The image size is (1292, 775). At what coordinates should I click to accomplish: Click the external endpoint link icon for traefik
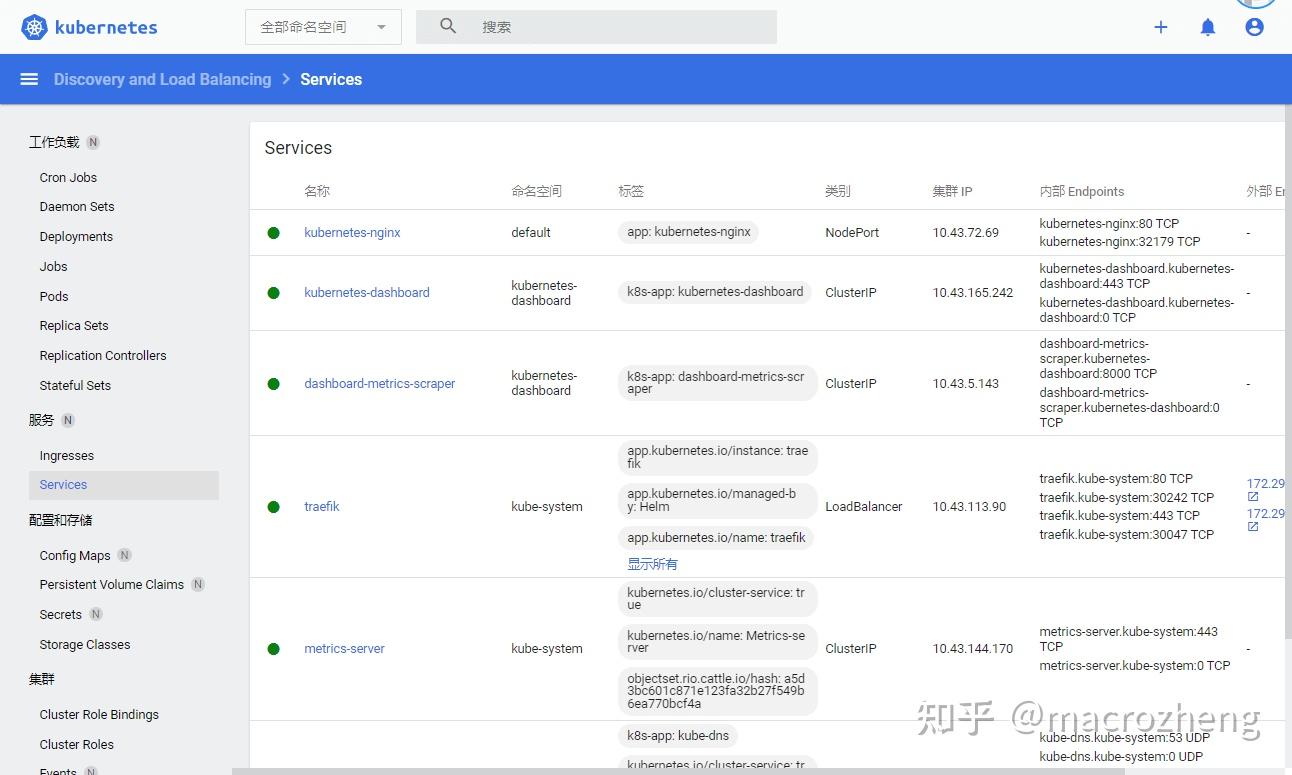pyautogui.click(x=1253, y=495)
